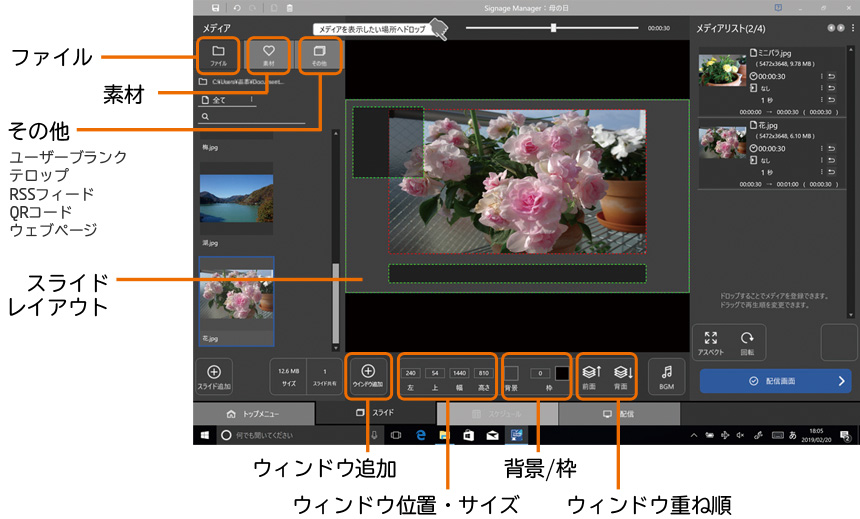This screenshot has height=519, width=860.
Task: Go to 配信画面 delivery screen
Action: [775, 381]
